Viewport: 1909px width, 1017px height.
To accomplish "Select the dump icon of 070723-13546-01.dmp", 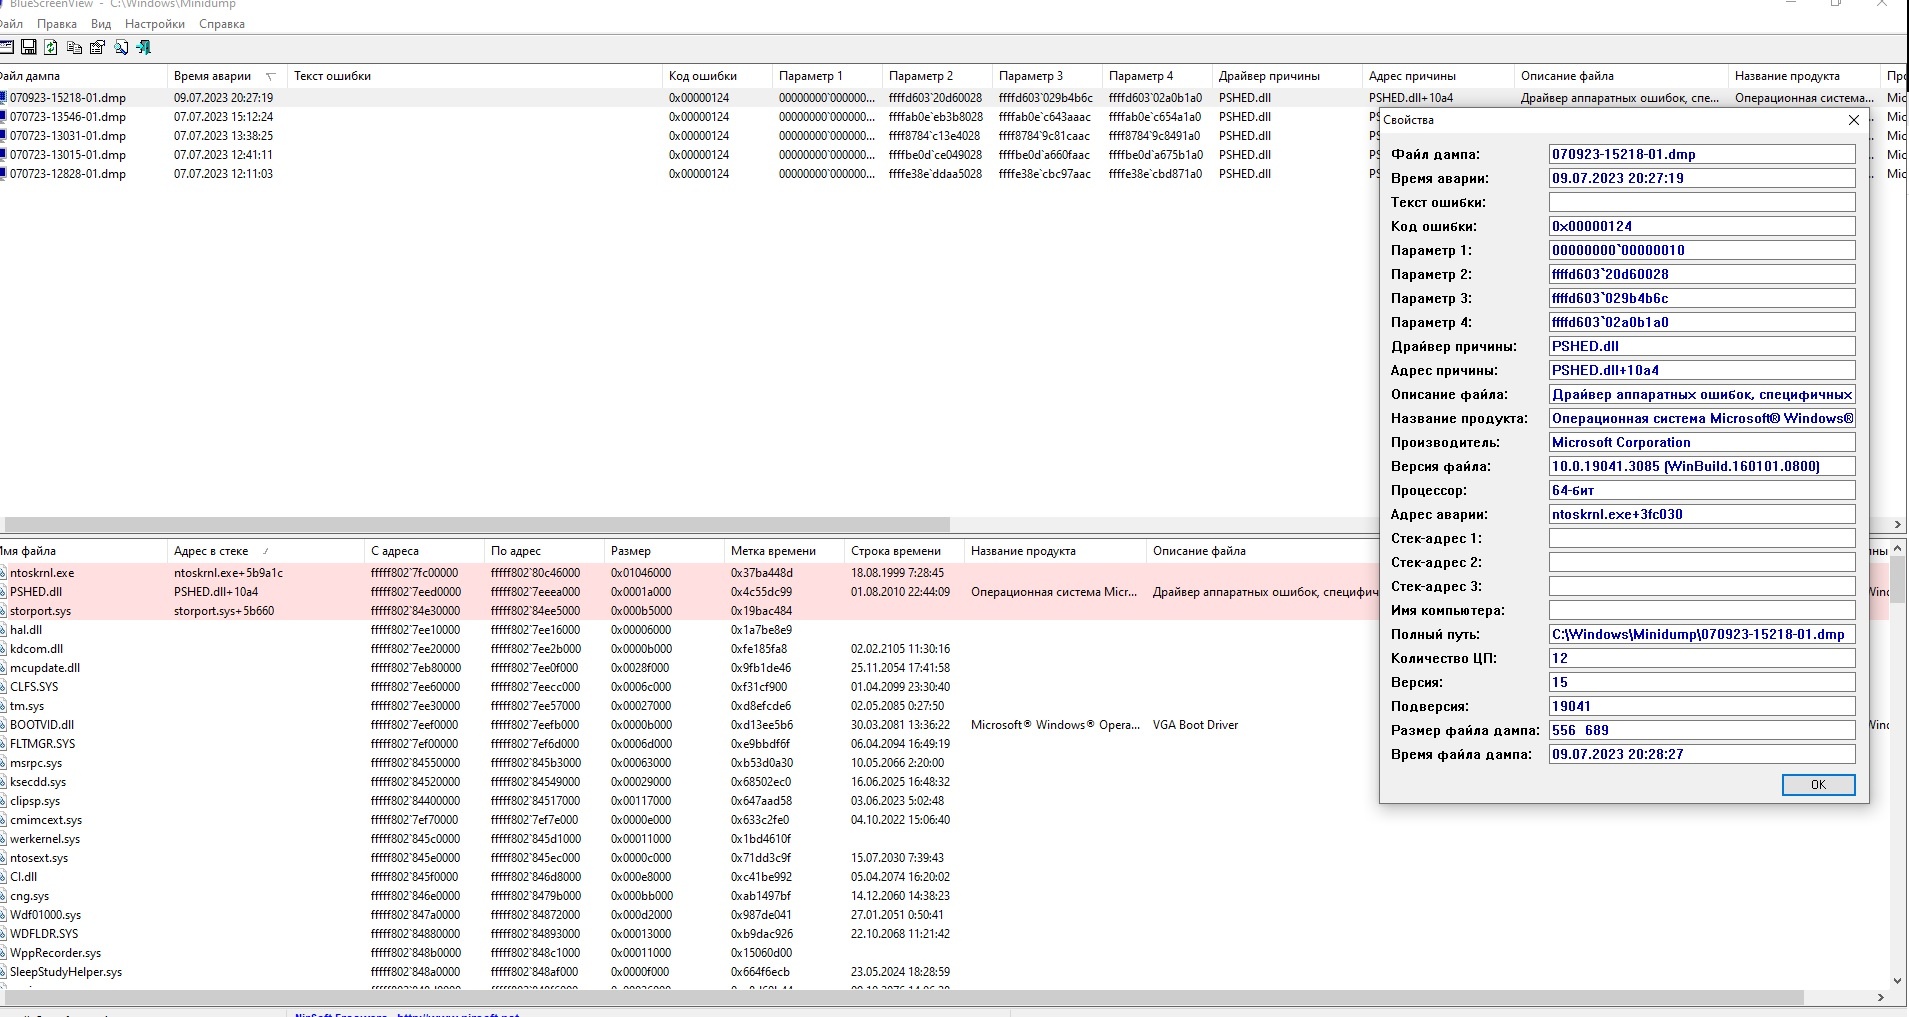I will [3, 117].
